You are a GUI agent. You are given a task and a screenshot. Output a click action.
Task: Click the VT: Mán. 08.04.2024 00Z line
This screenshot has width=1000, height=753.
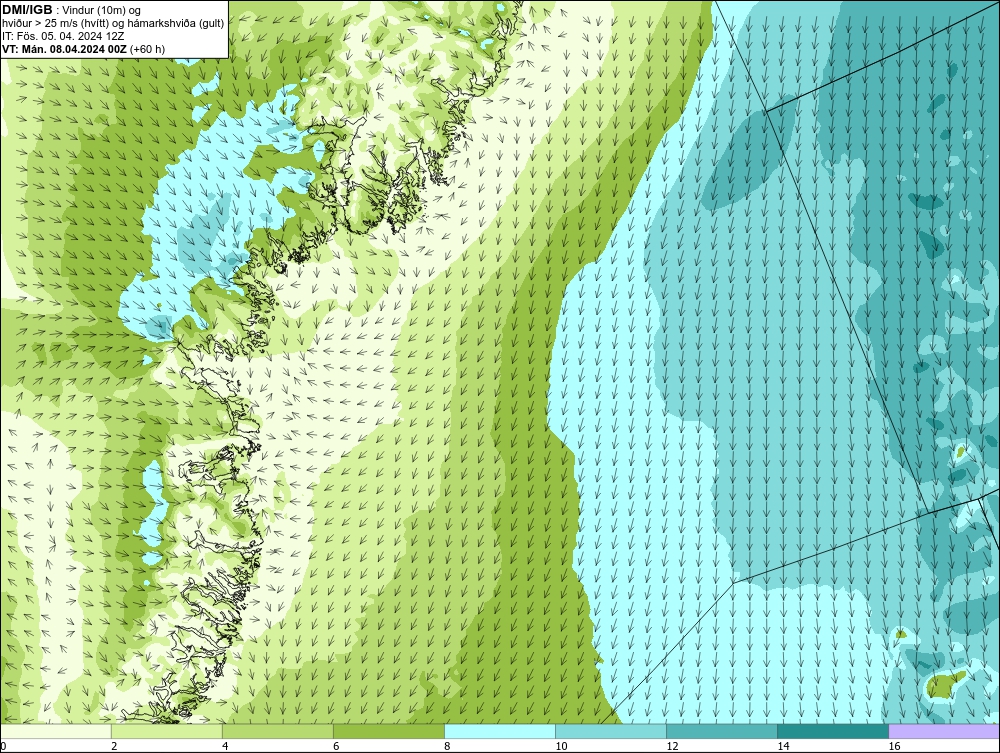(x=83, y=48)
